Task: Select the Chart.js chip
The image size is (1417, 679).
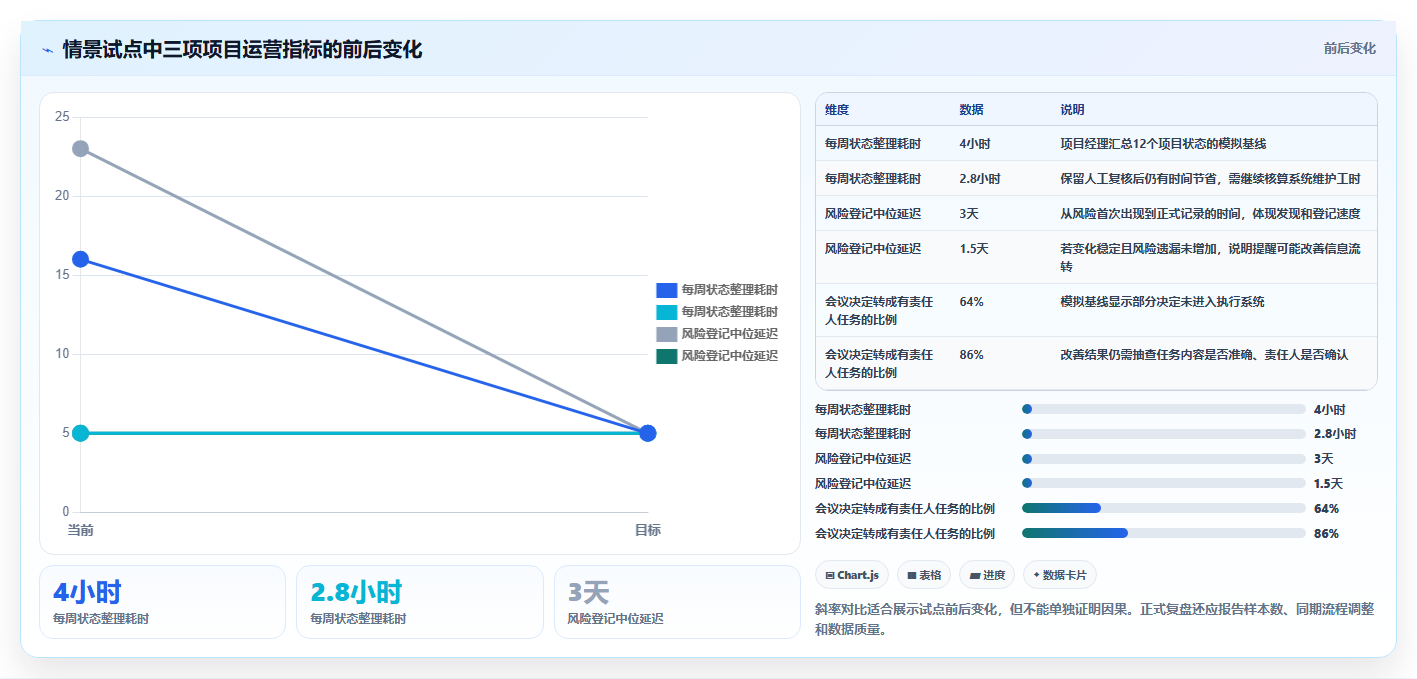Action: tap(852, 575)
